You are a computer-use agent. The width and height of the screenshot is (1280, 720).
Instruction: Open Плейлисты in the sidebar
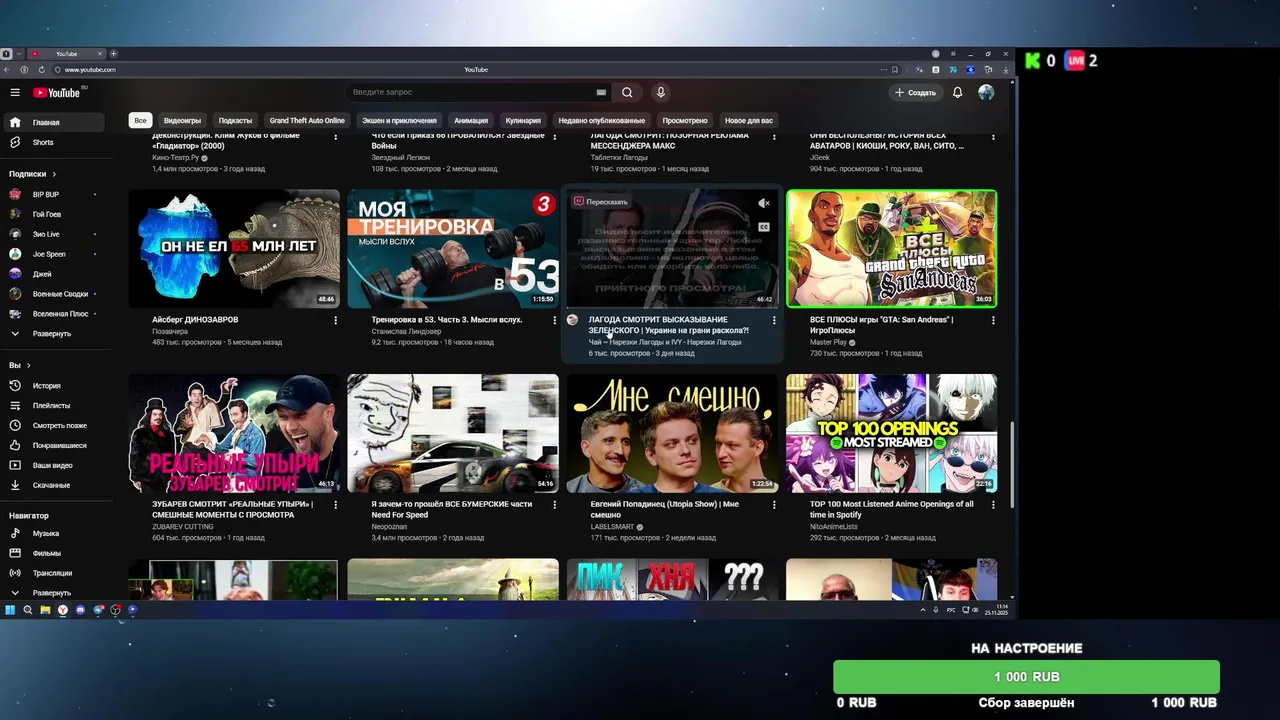[52, 405]
